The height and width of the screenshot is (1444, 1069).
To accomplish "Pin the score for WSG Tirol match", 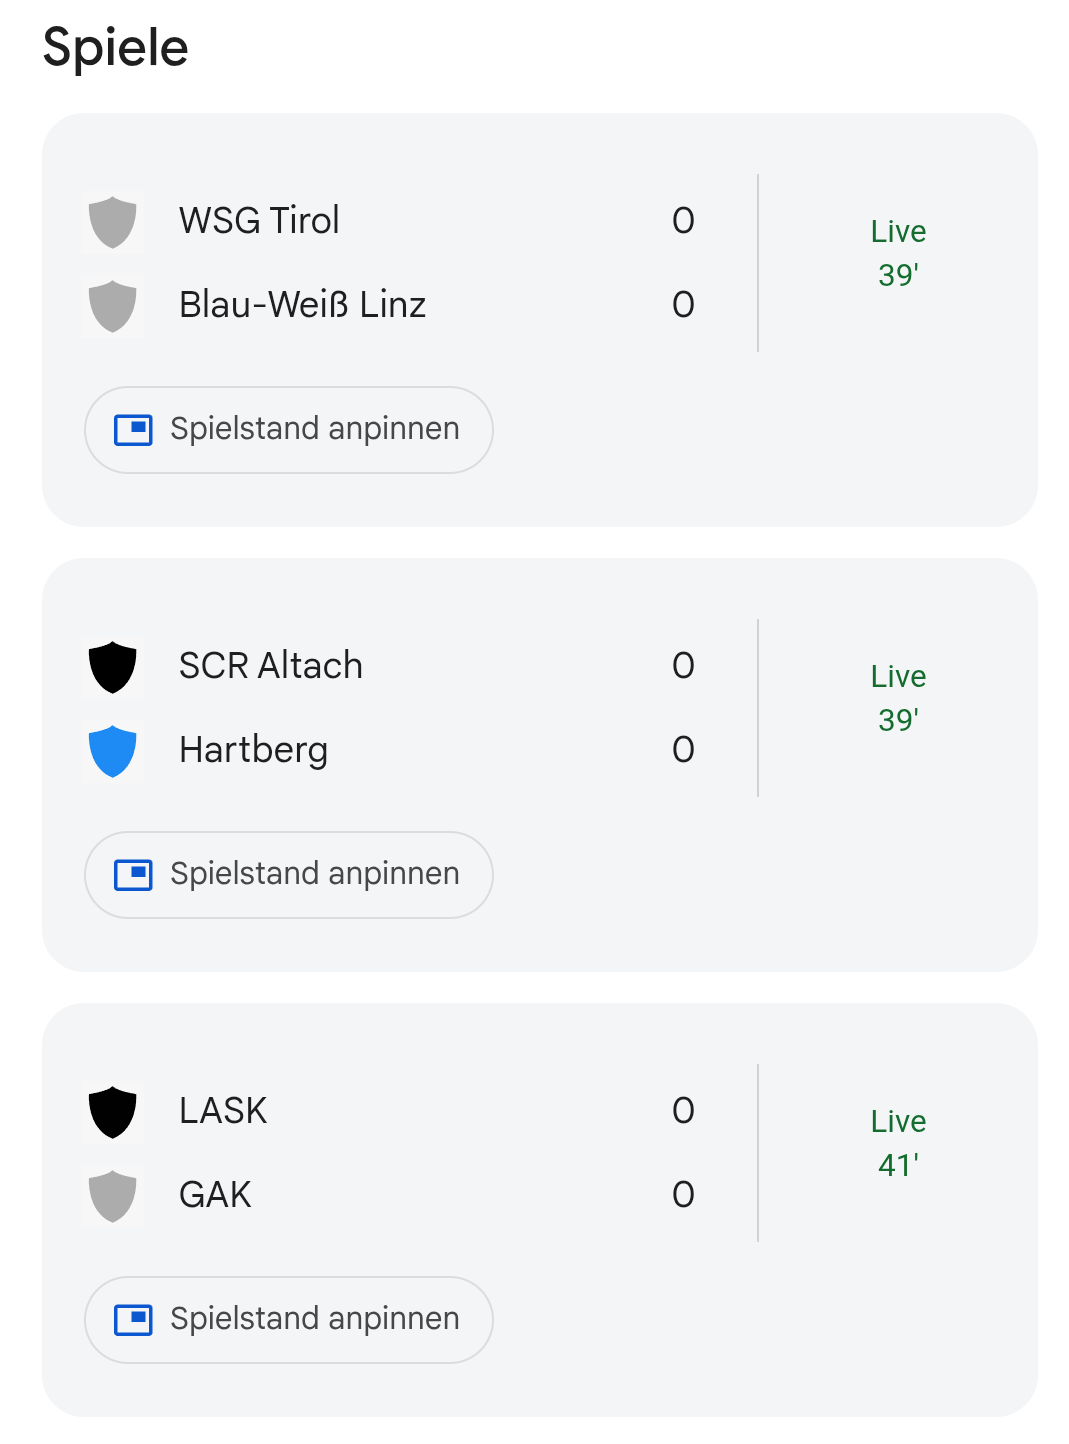I will (289, 430).
